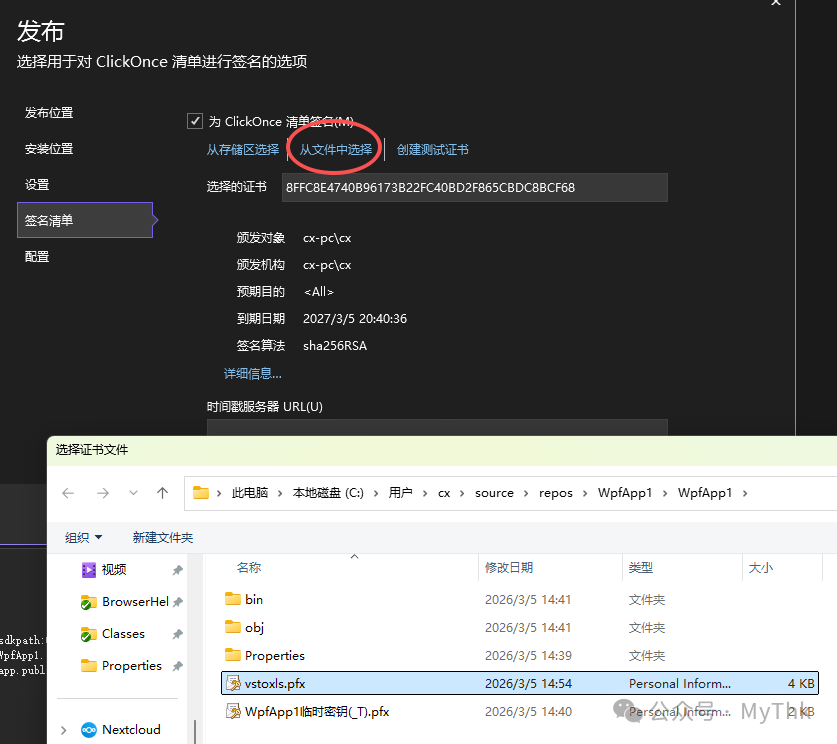Sort files by 类型 column
Viewport: 837px width, 744px height.
click(641, 567)
